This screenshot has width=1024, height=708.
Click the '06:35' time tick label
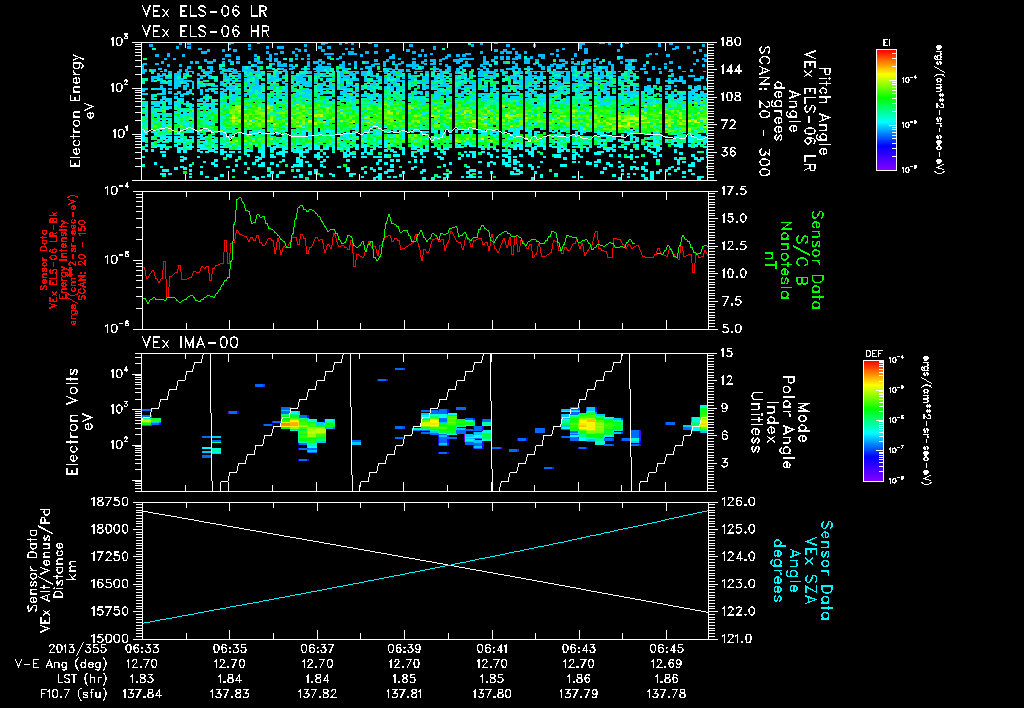tap(229, 649)
